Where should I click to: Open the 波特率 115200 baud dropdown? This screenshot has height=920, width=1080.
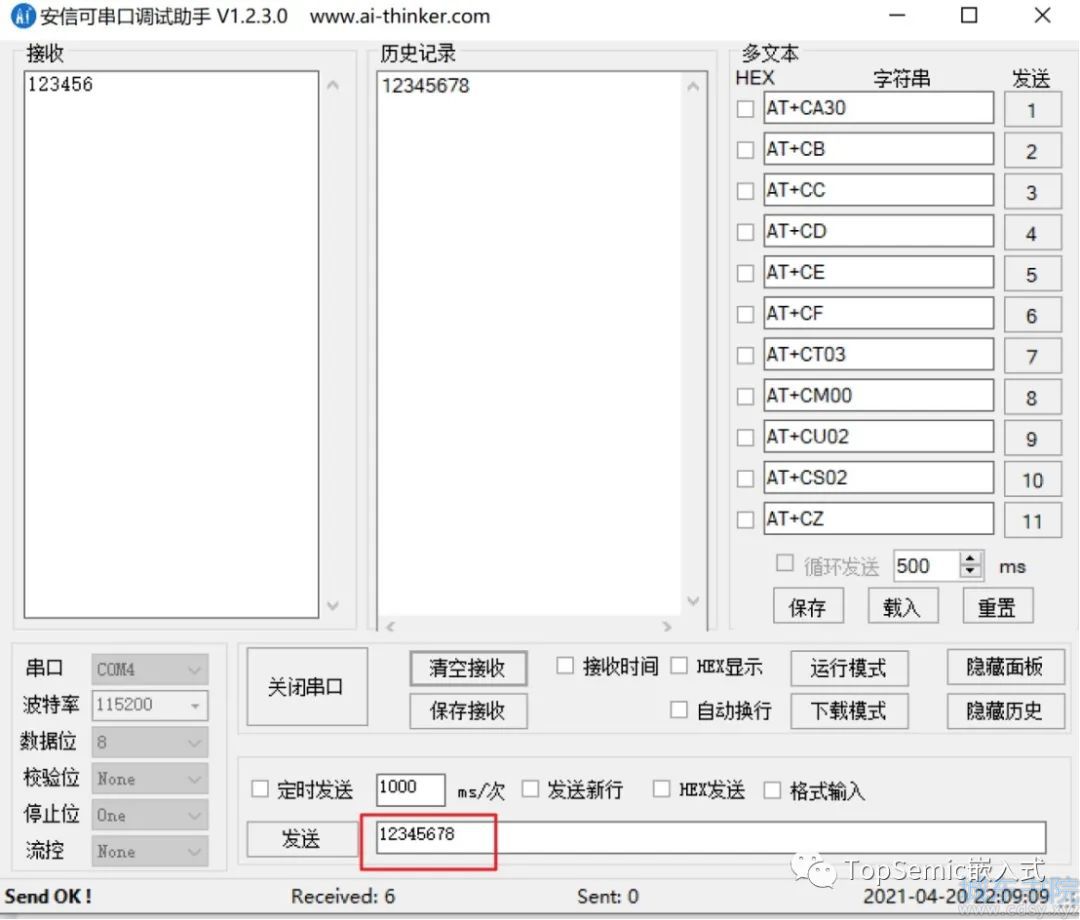point(149,705)
